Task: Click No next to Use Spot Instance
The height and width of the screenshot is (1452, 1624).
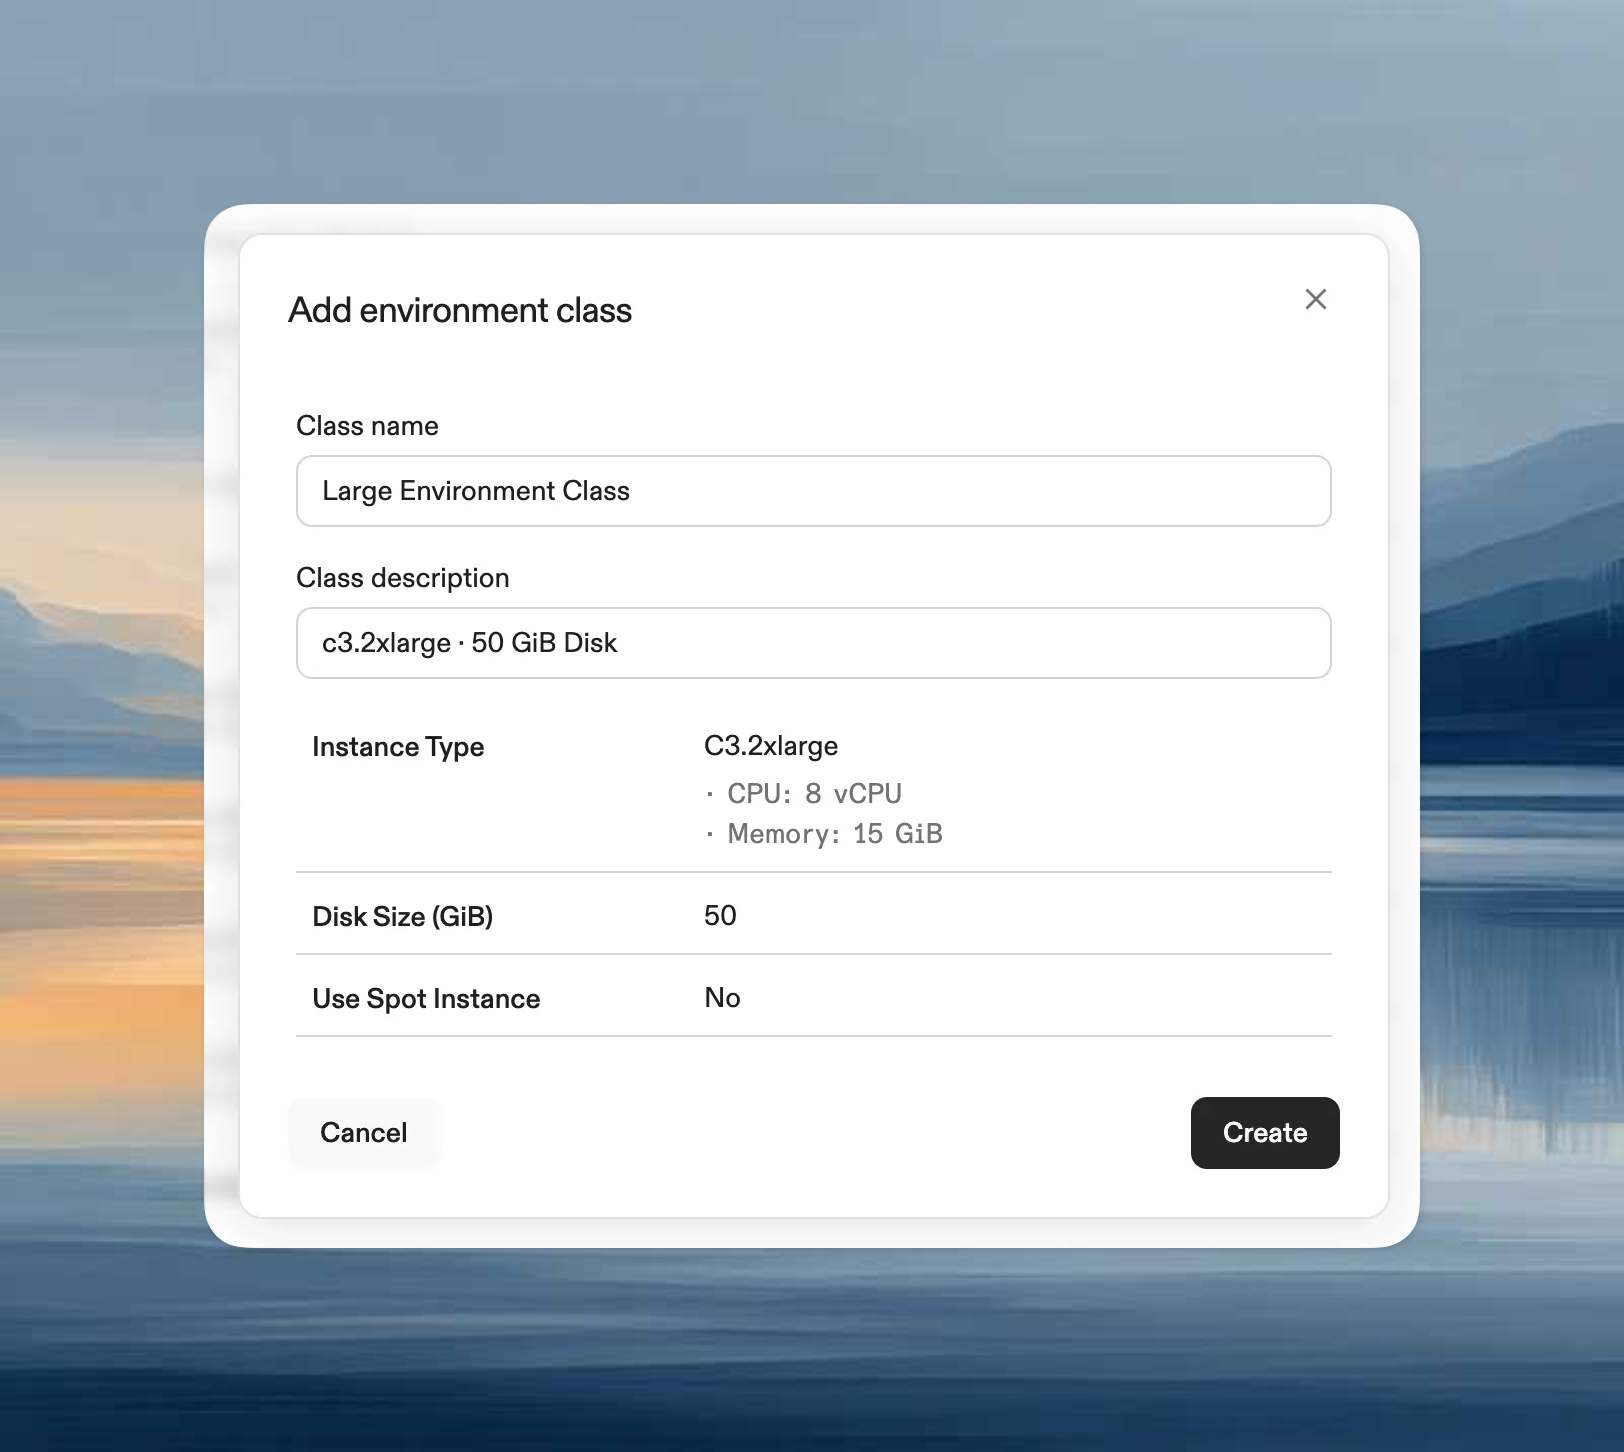Action: click(721, 997)
